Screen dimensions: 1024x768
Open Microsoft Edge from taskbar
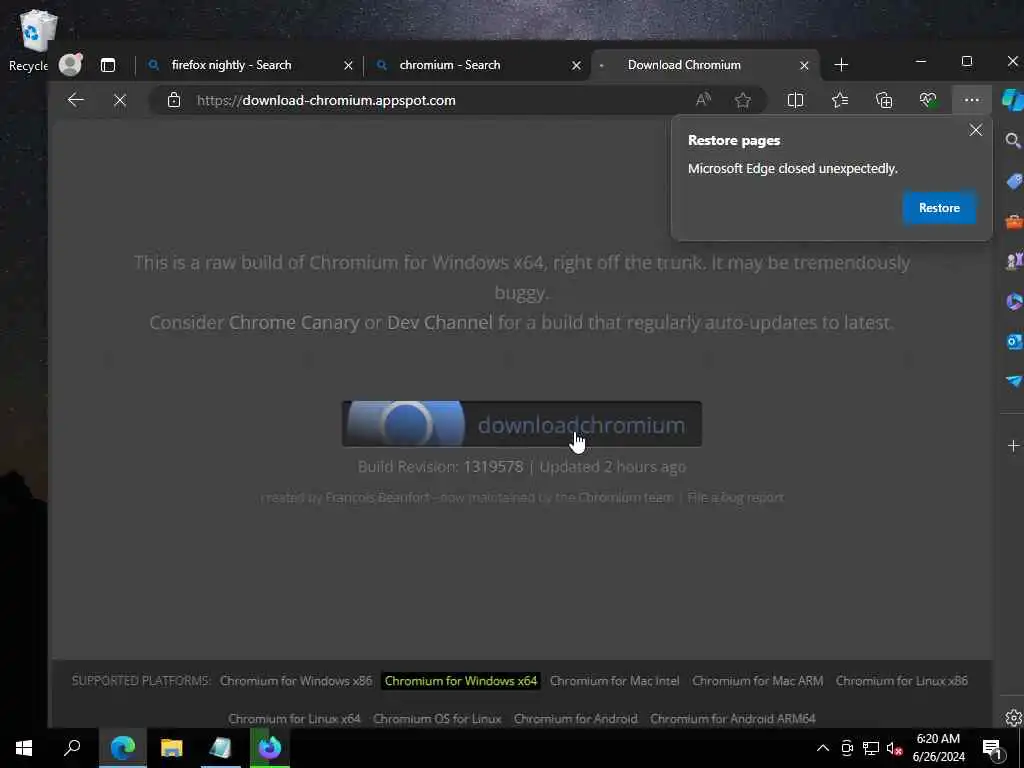pos(123,748)
